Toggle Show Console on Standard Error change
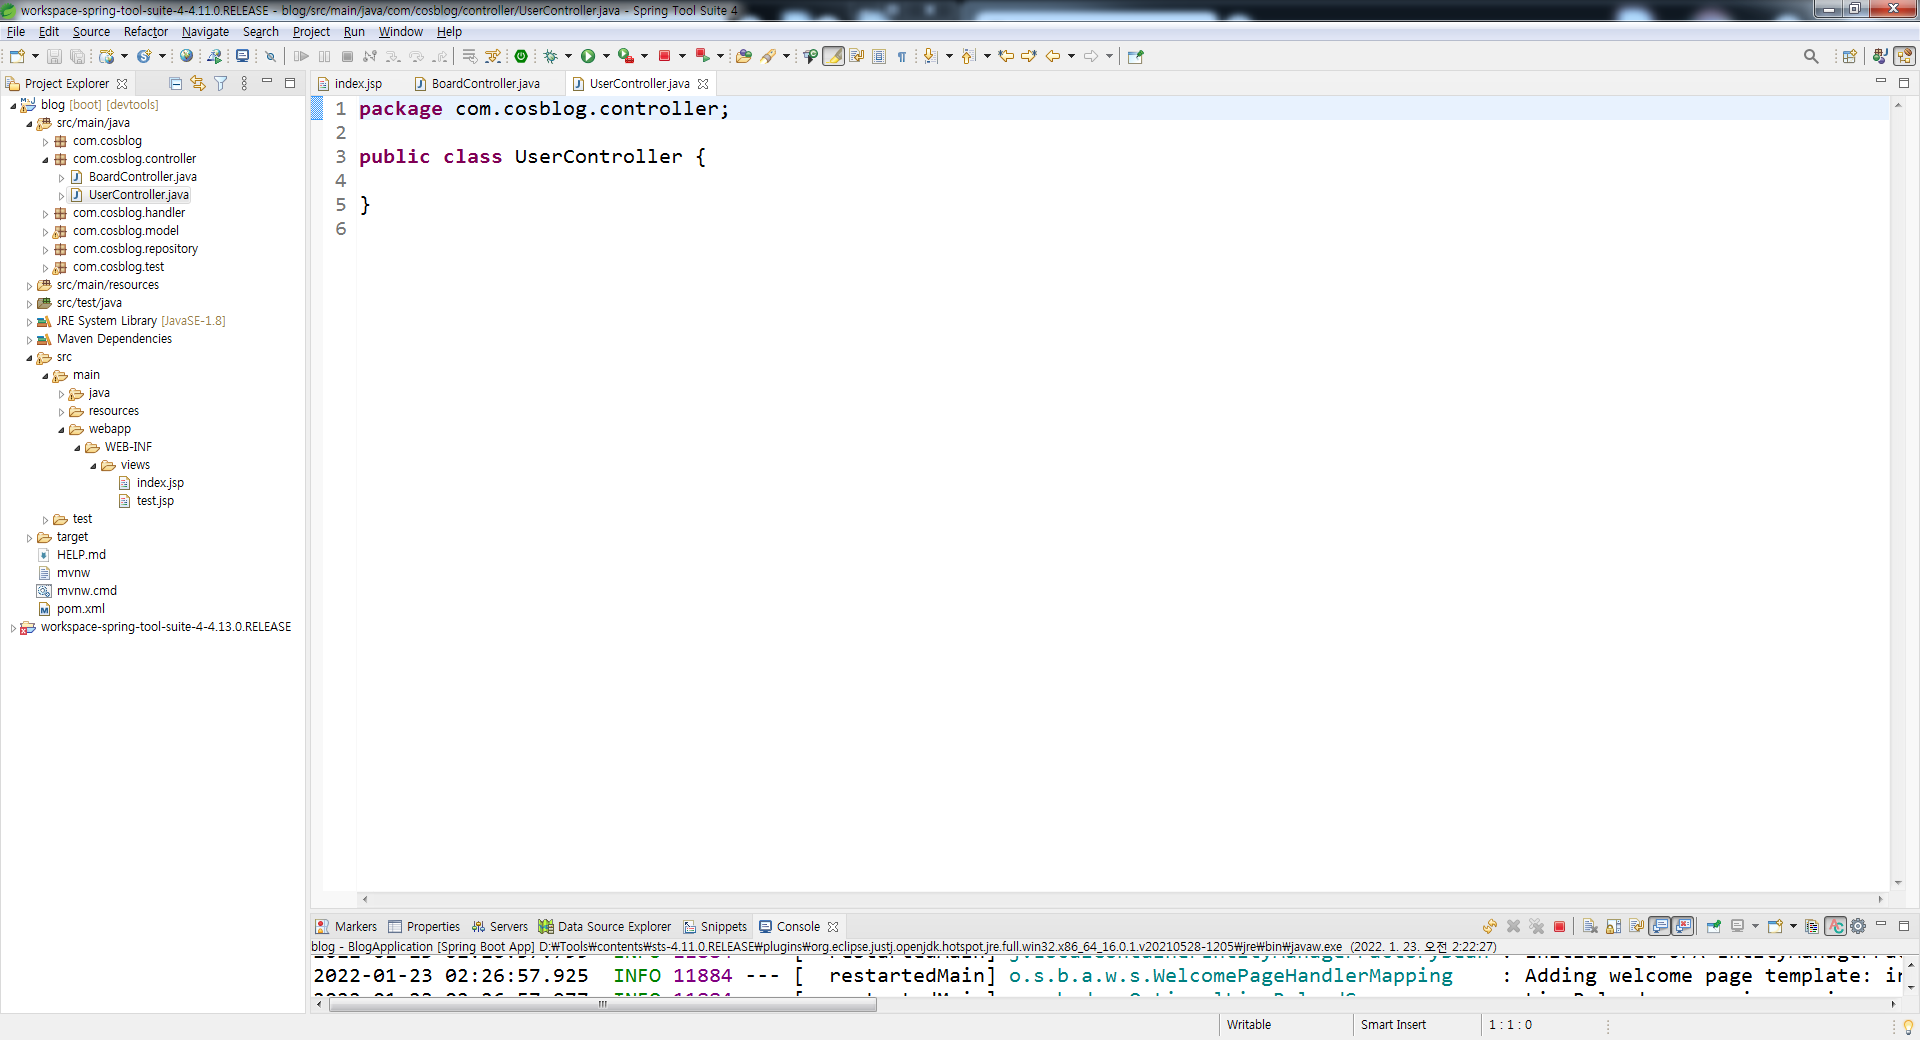This screenshot has height=1040, width=1920. 1684,926
